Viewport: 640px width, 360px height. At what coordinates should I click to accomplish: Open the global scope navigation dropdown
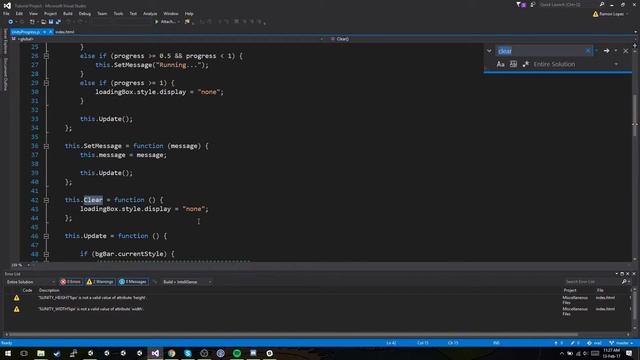click(x=167, y=39)
